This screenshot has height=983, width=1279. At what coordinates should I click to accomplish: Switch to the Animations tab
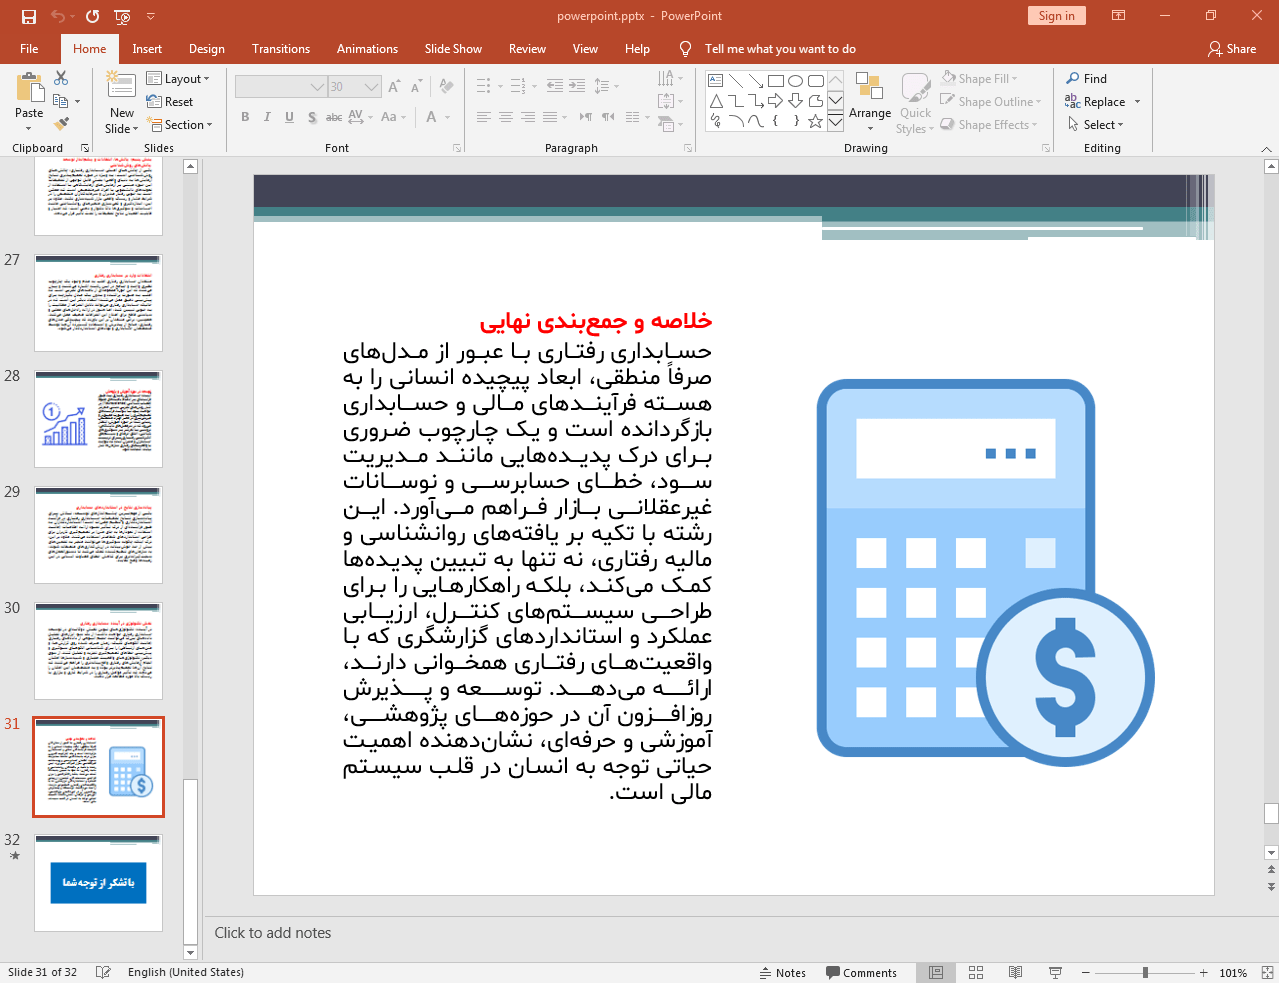(x=367, y=49)
